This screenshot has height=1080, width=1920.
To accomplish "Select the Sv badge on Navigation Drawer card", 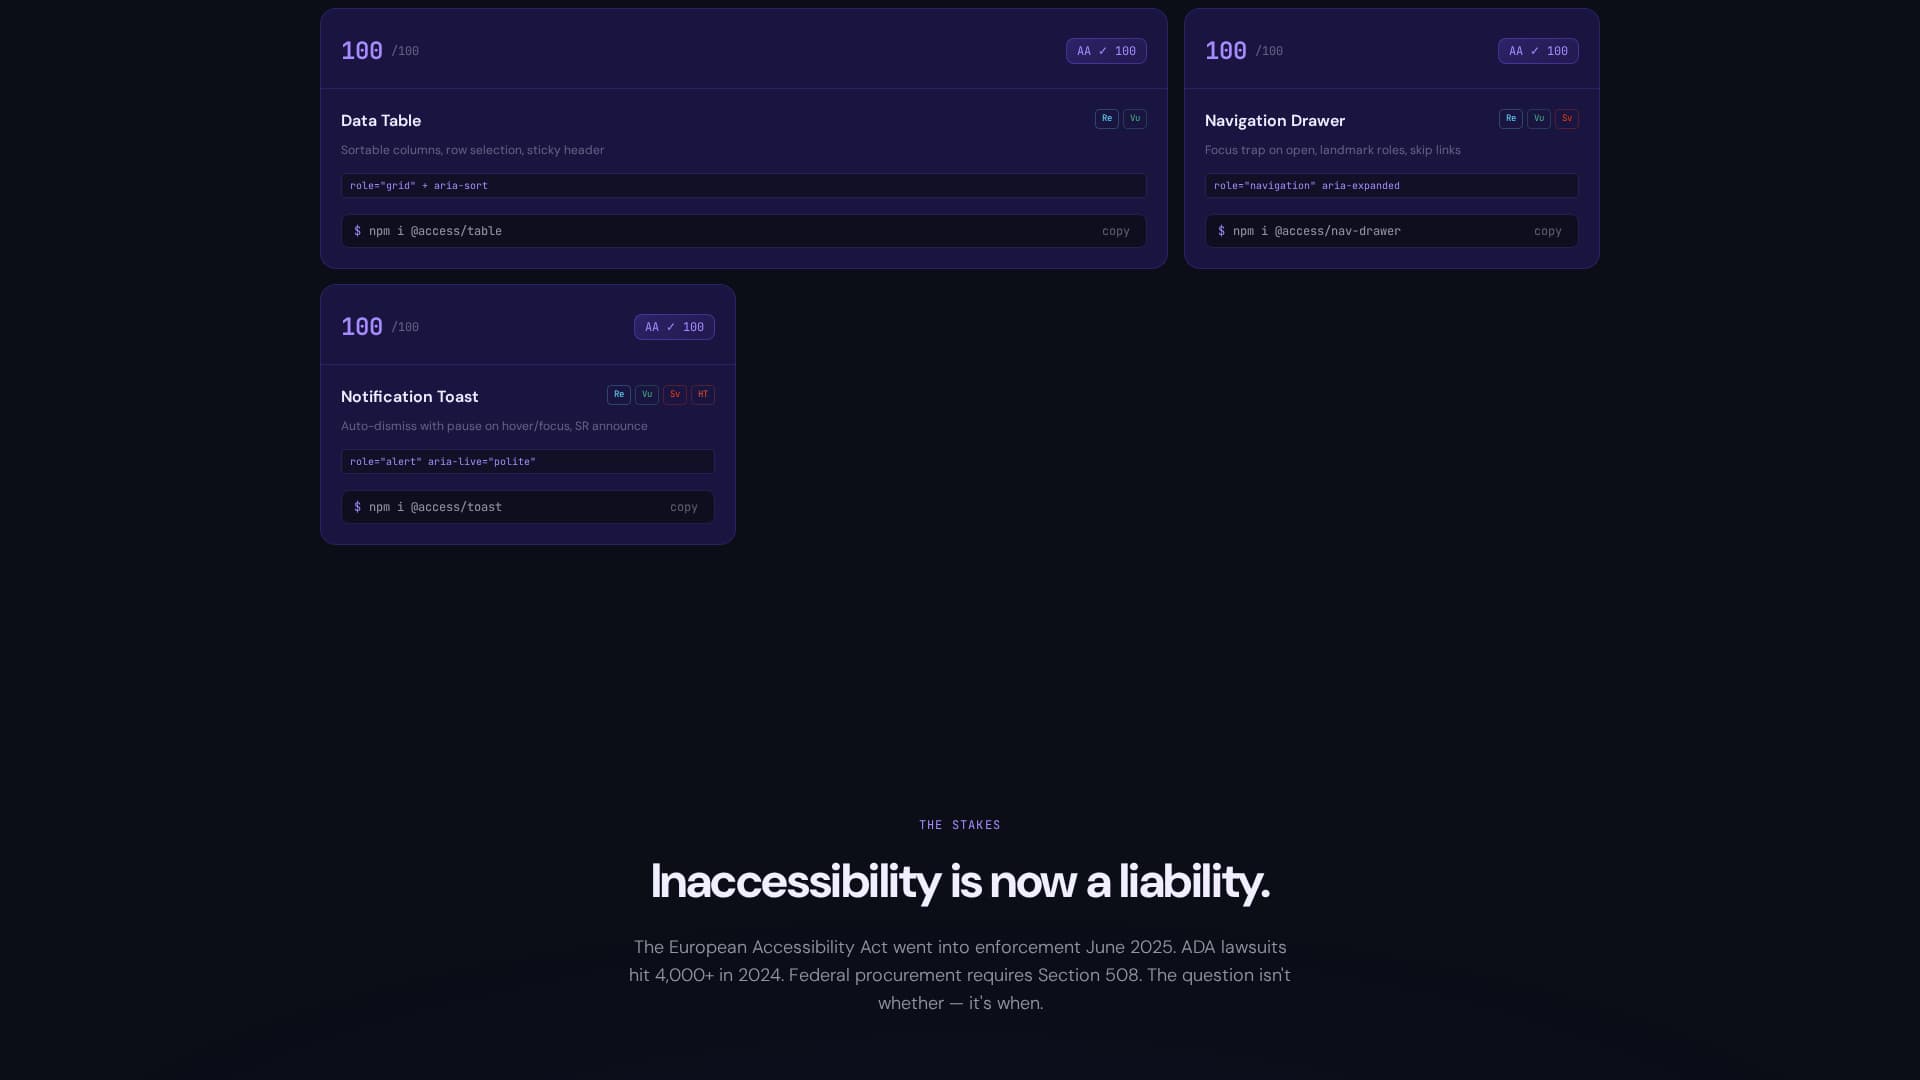I will 1566,119.
